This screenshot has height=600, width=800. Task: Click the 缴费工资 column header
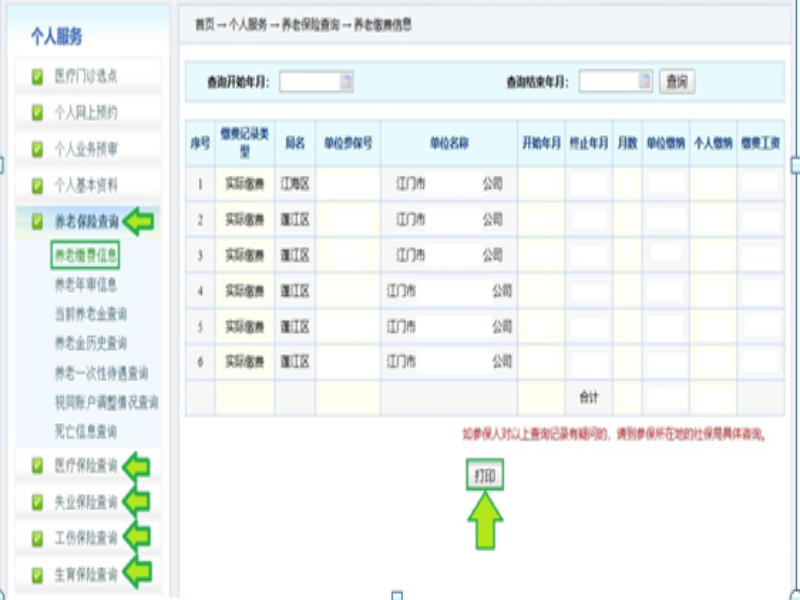761,143
